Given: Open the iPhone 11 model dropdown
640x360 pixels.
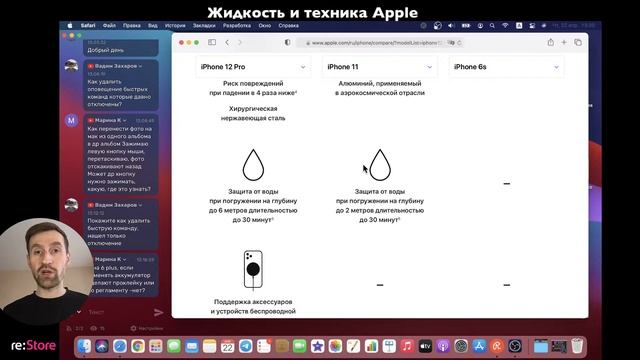Looking at the screenshot, I should [x=380, y=67].
